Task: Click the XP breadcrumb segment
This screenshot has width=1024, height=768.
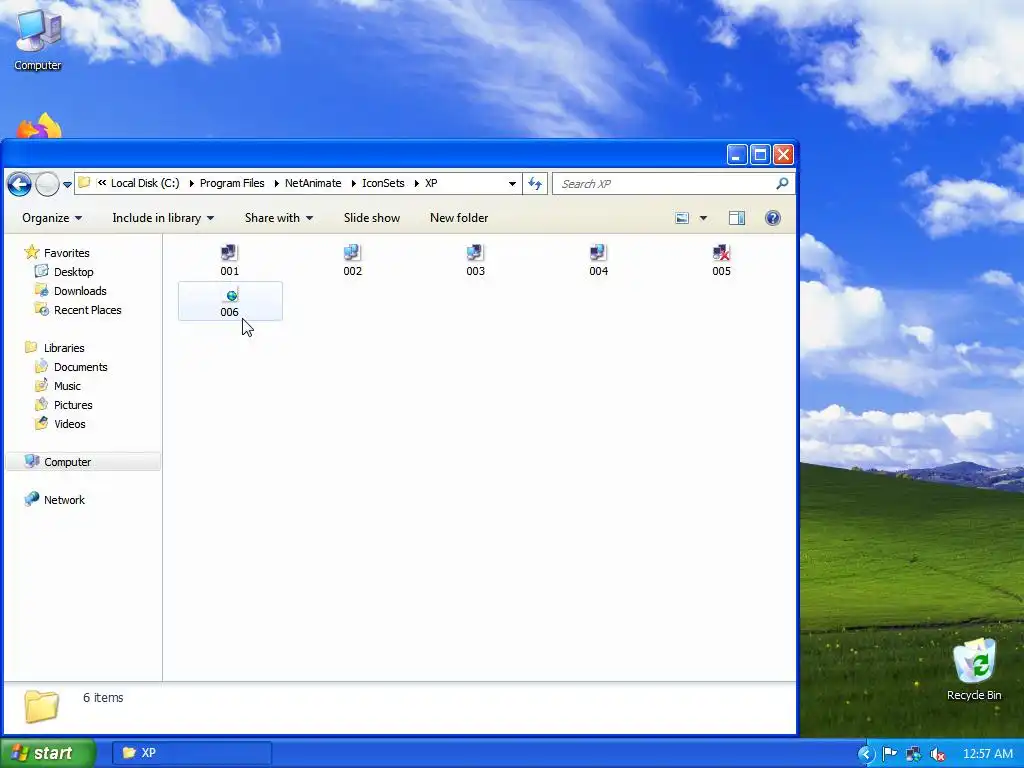Action: (431, 184)
